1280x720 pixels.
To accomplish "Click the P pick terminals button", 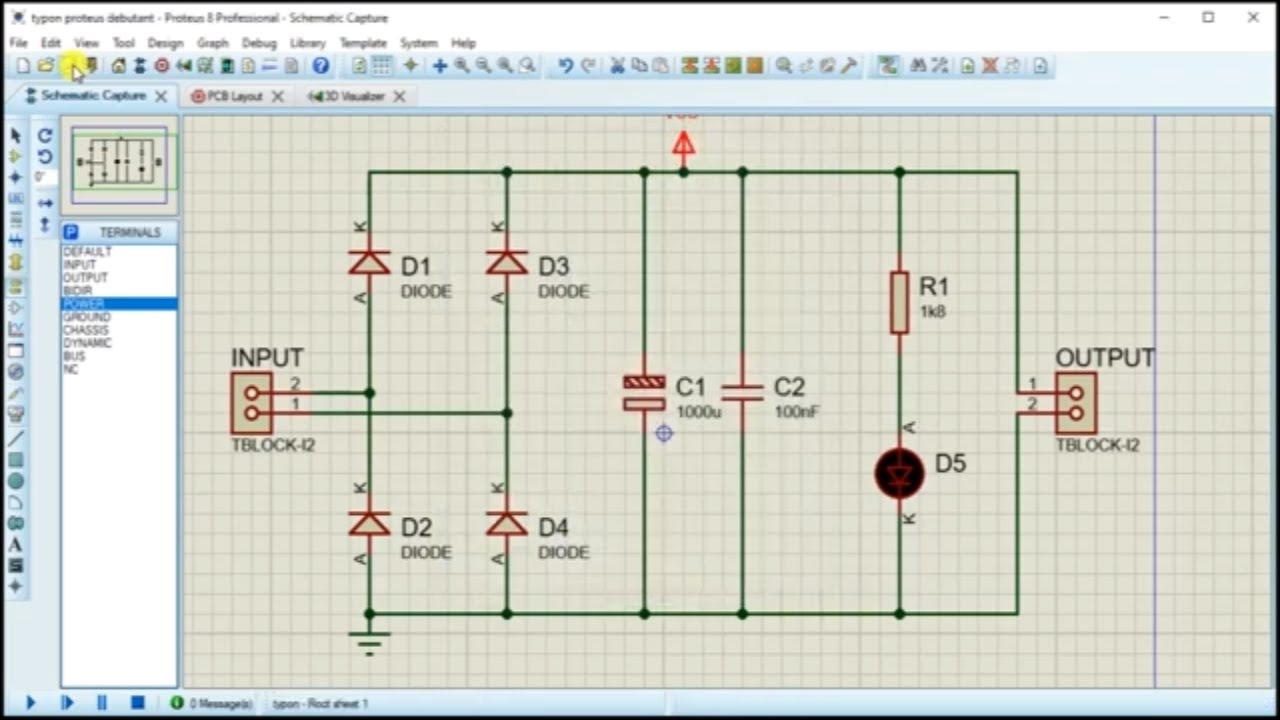I will pos(70,232).
